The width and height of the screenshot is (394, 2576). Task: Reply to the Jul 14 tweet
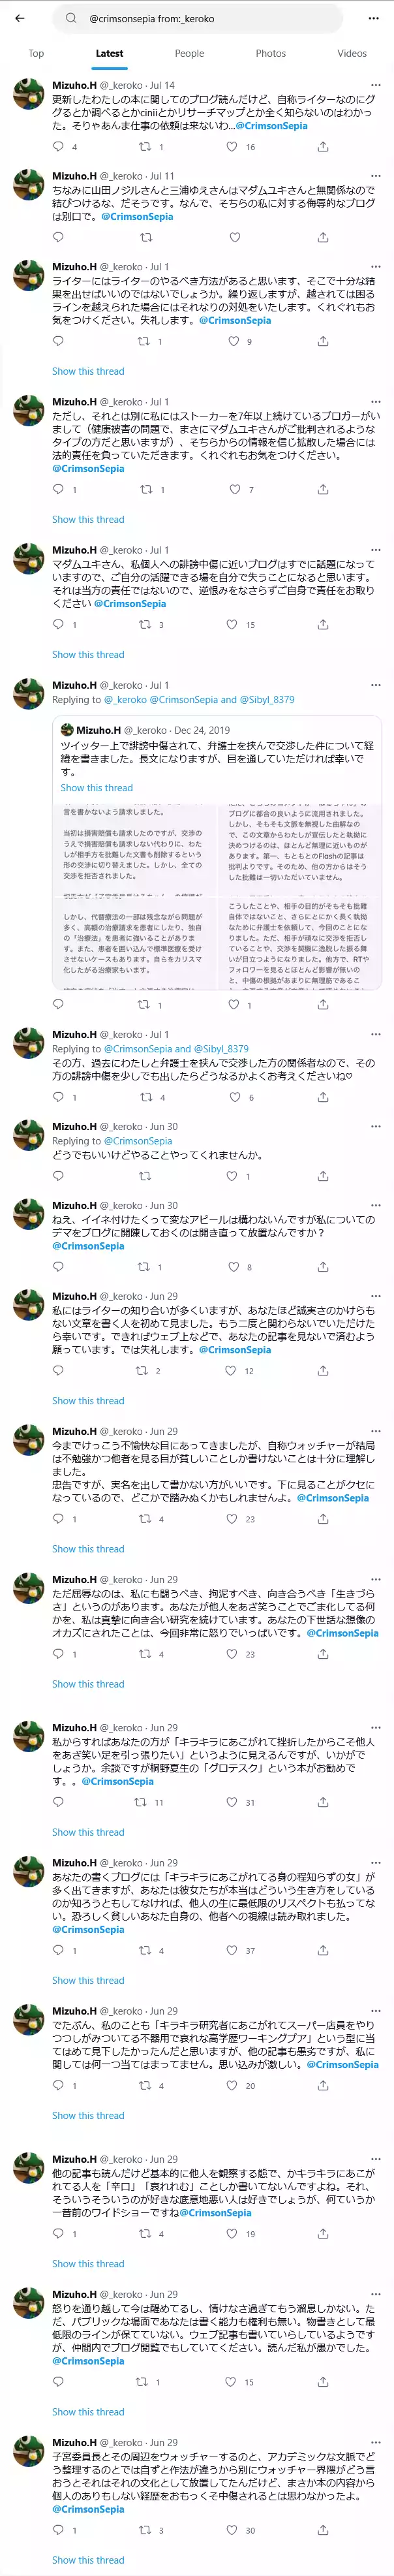[58, 147]
